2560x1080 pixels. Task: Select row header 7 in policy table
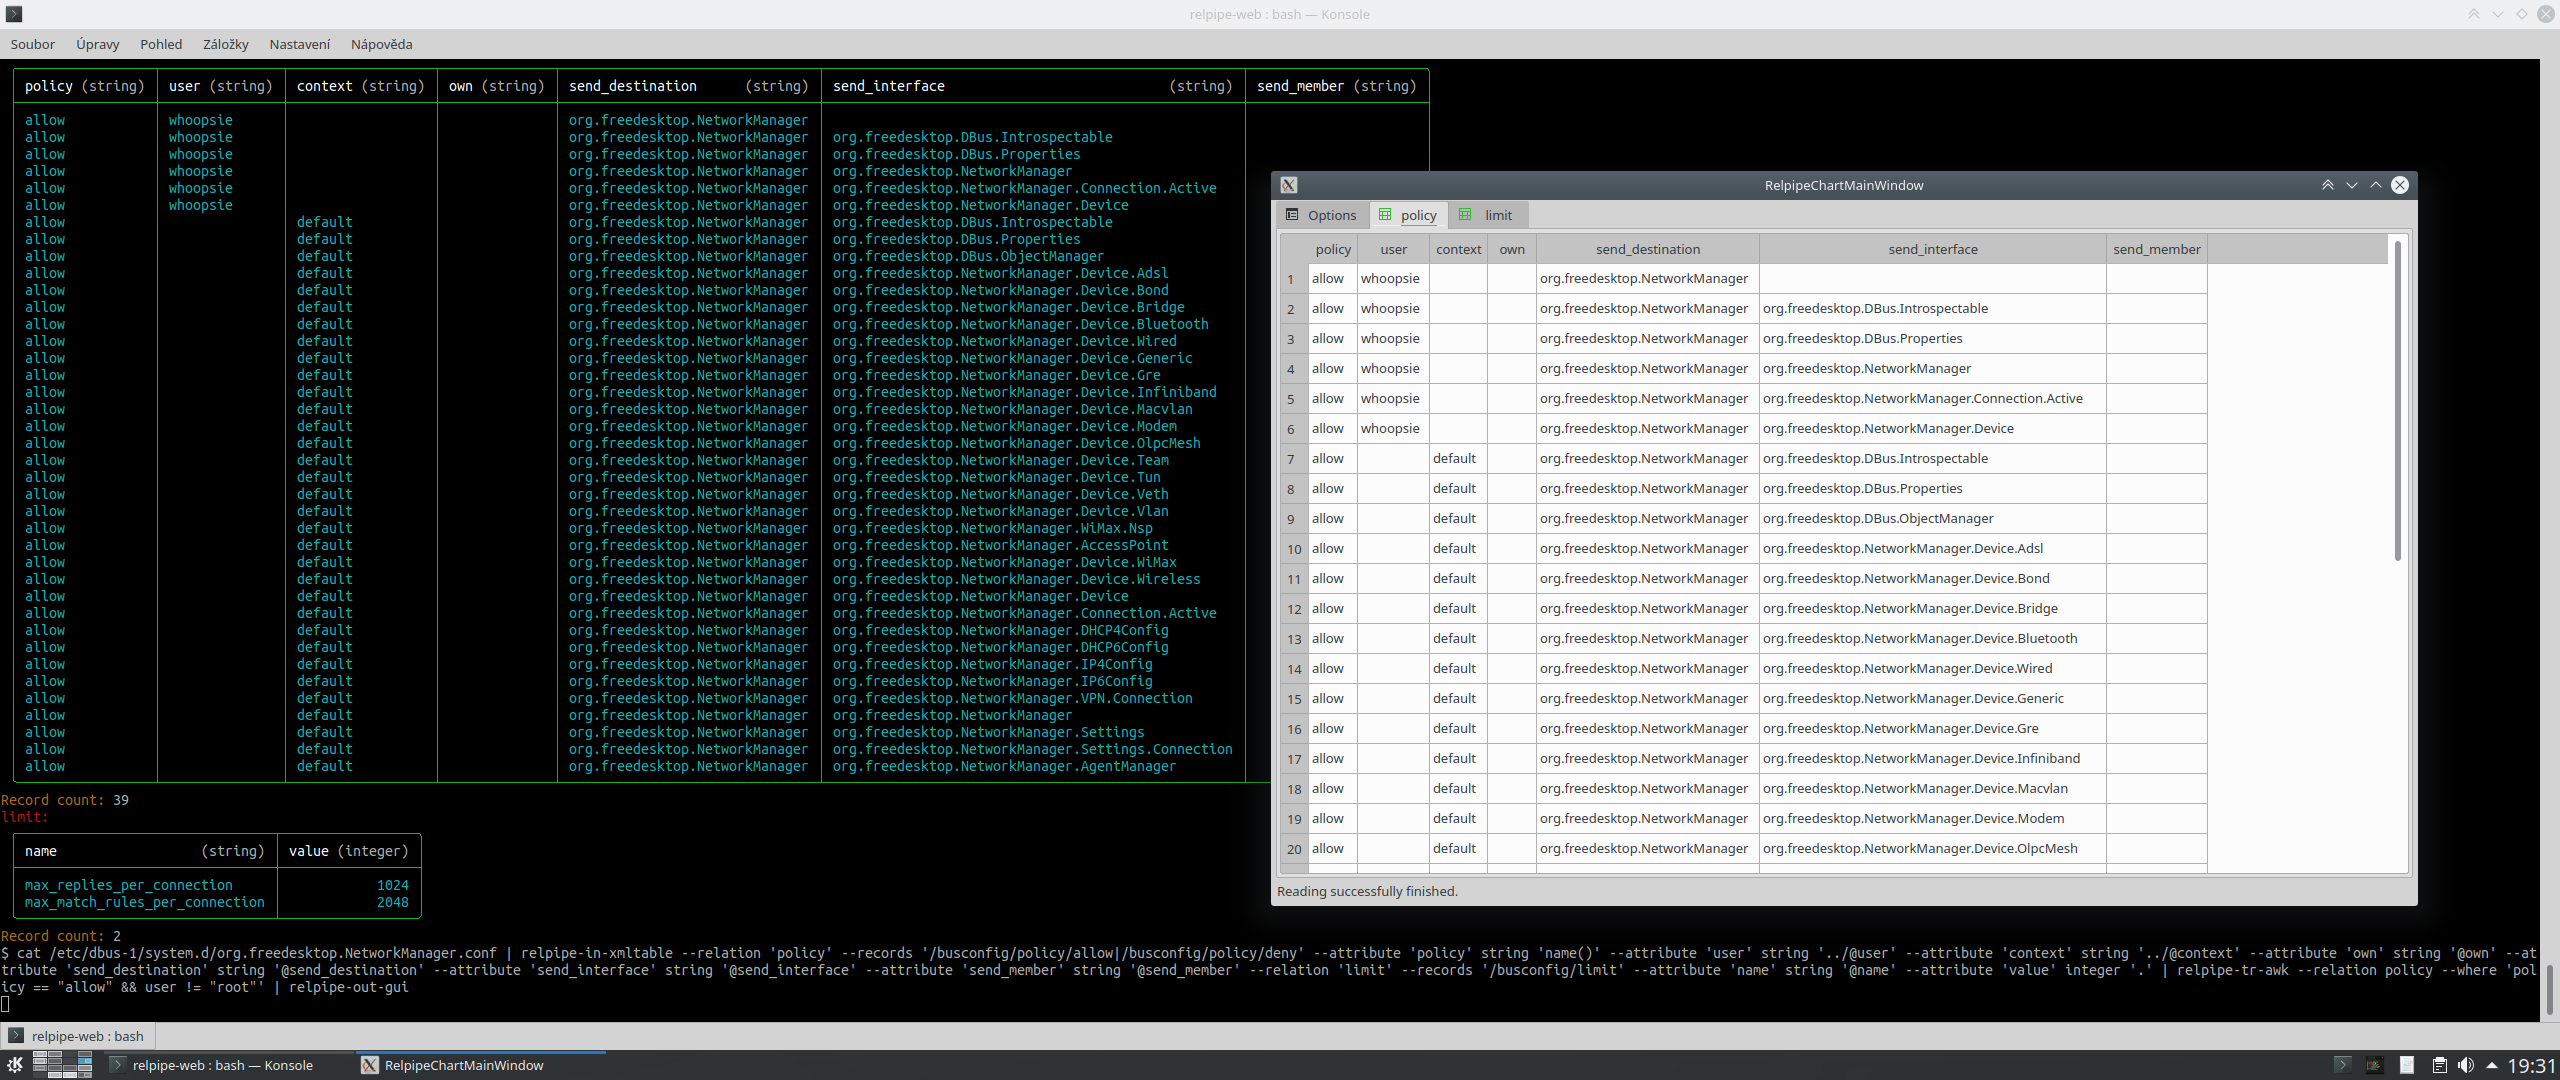tap(1294, 459)
